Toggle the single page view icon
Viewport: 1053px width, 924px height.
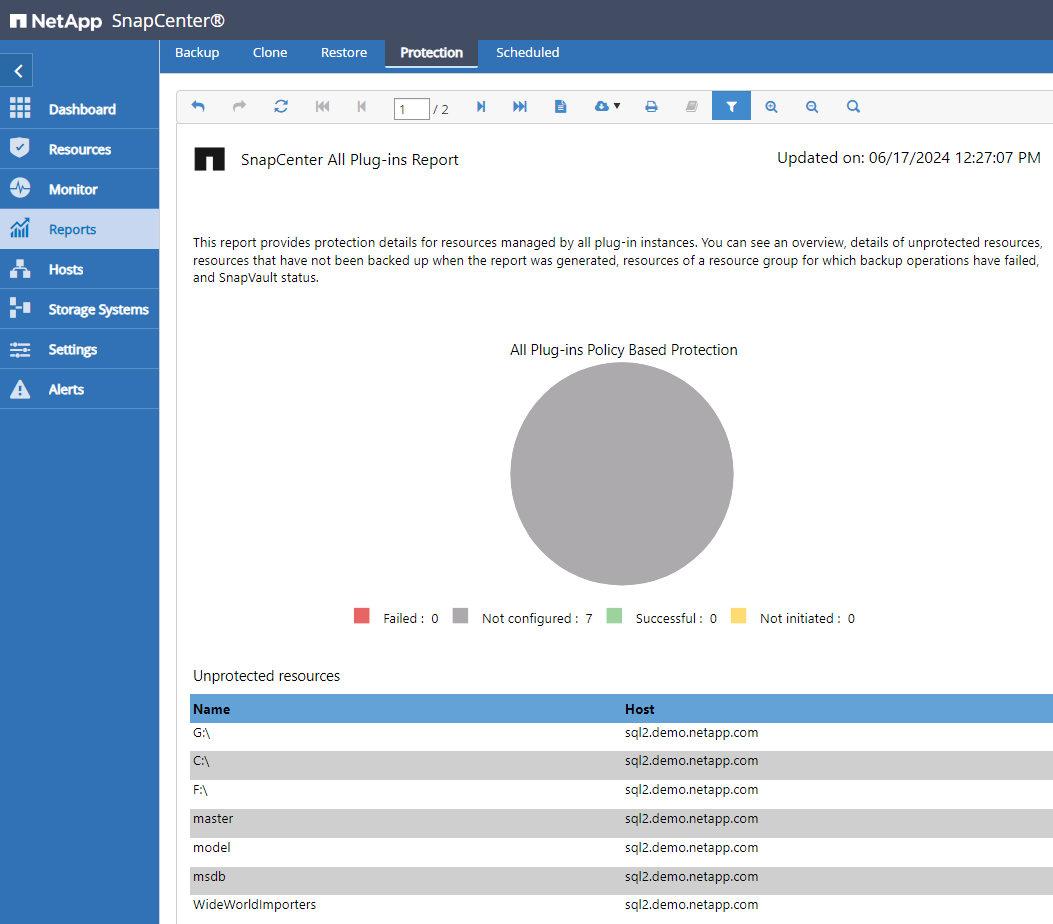pos(561,106)
